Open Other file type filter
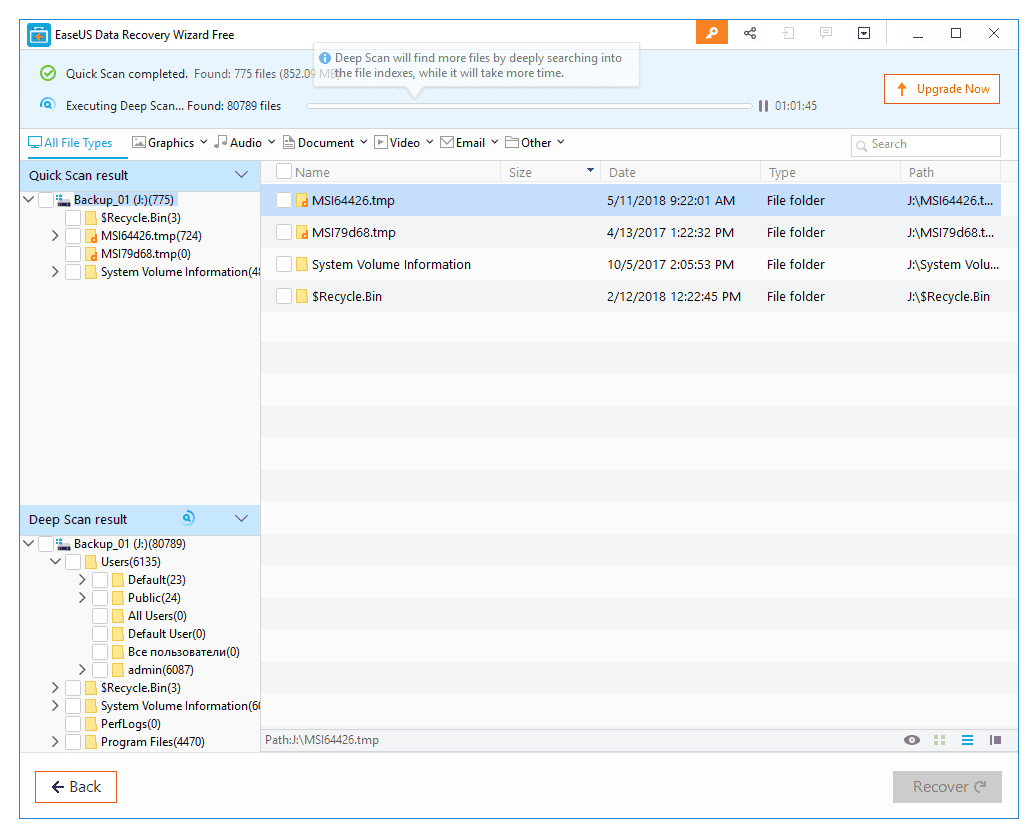The height and width of the screenshot is (835, 1032). point(534,143)
